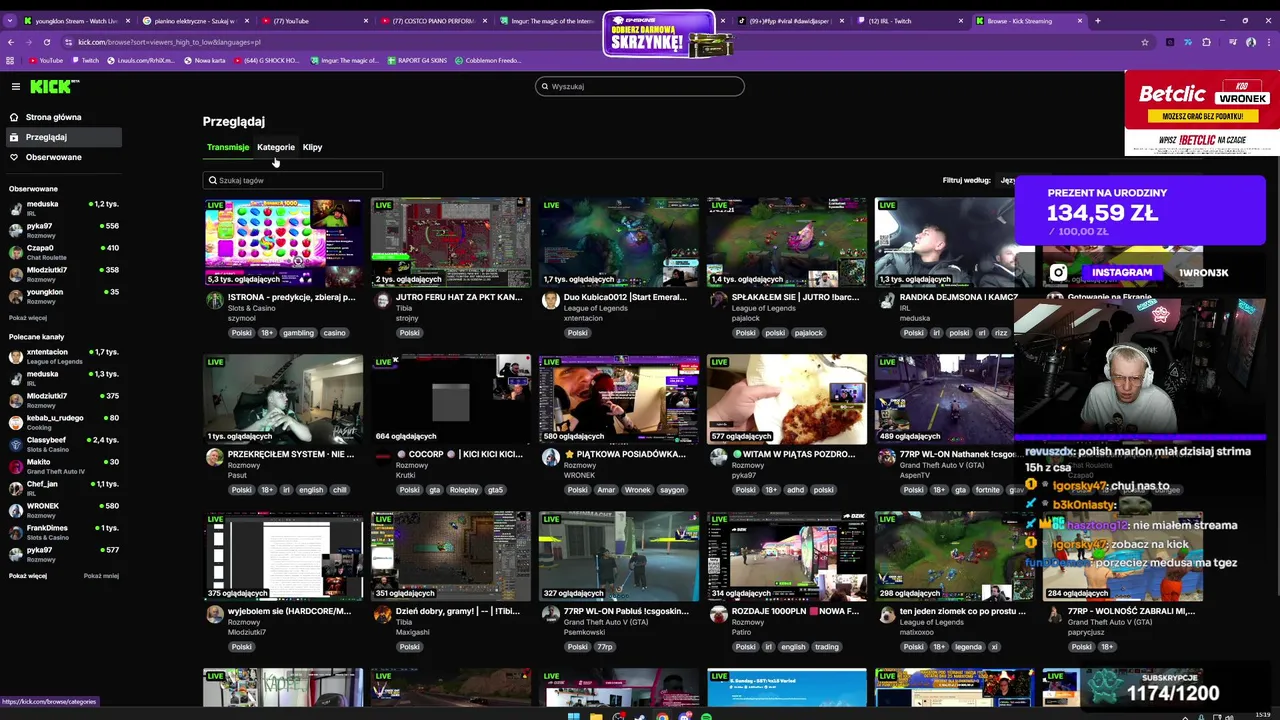Switch to the Klipy tab
Image resolution: width=1280 pixels, height=720 pixels.
point(312,147)
